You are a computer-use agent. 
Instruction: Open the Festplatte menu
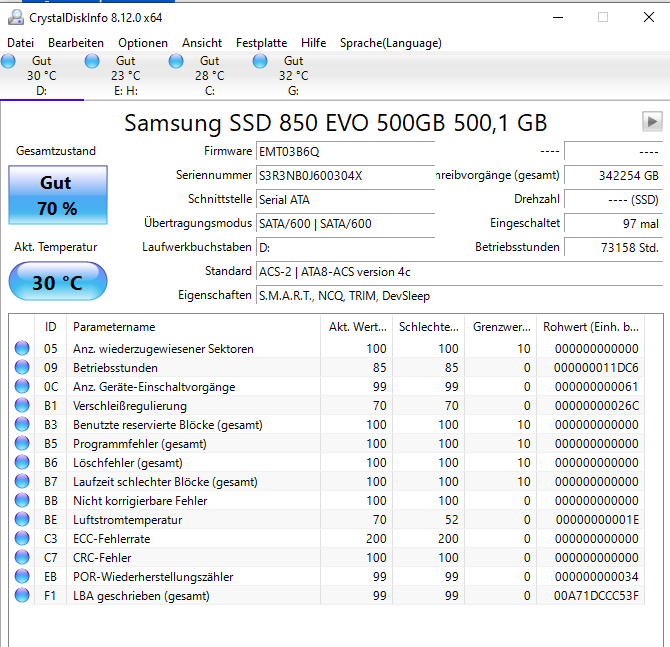262,43
